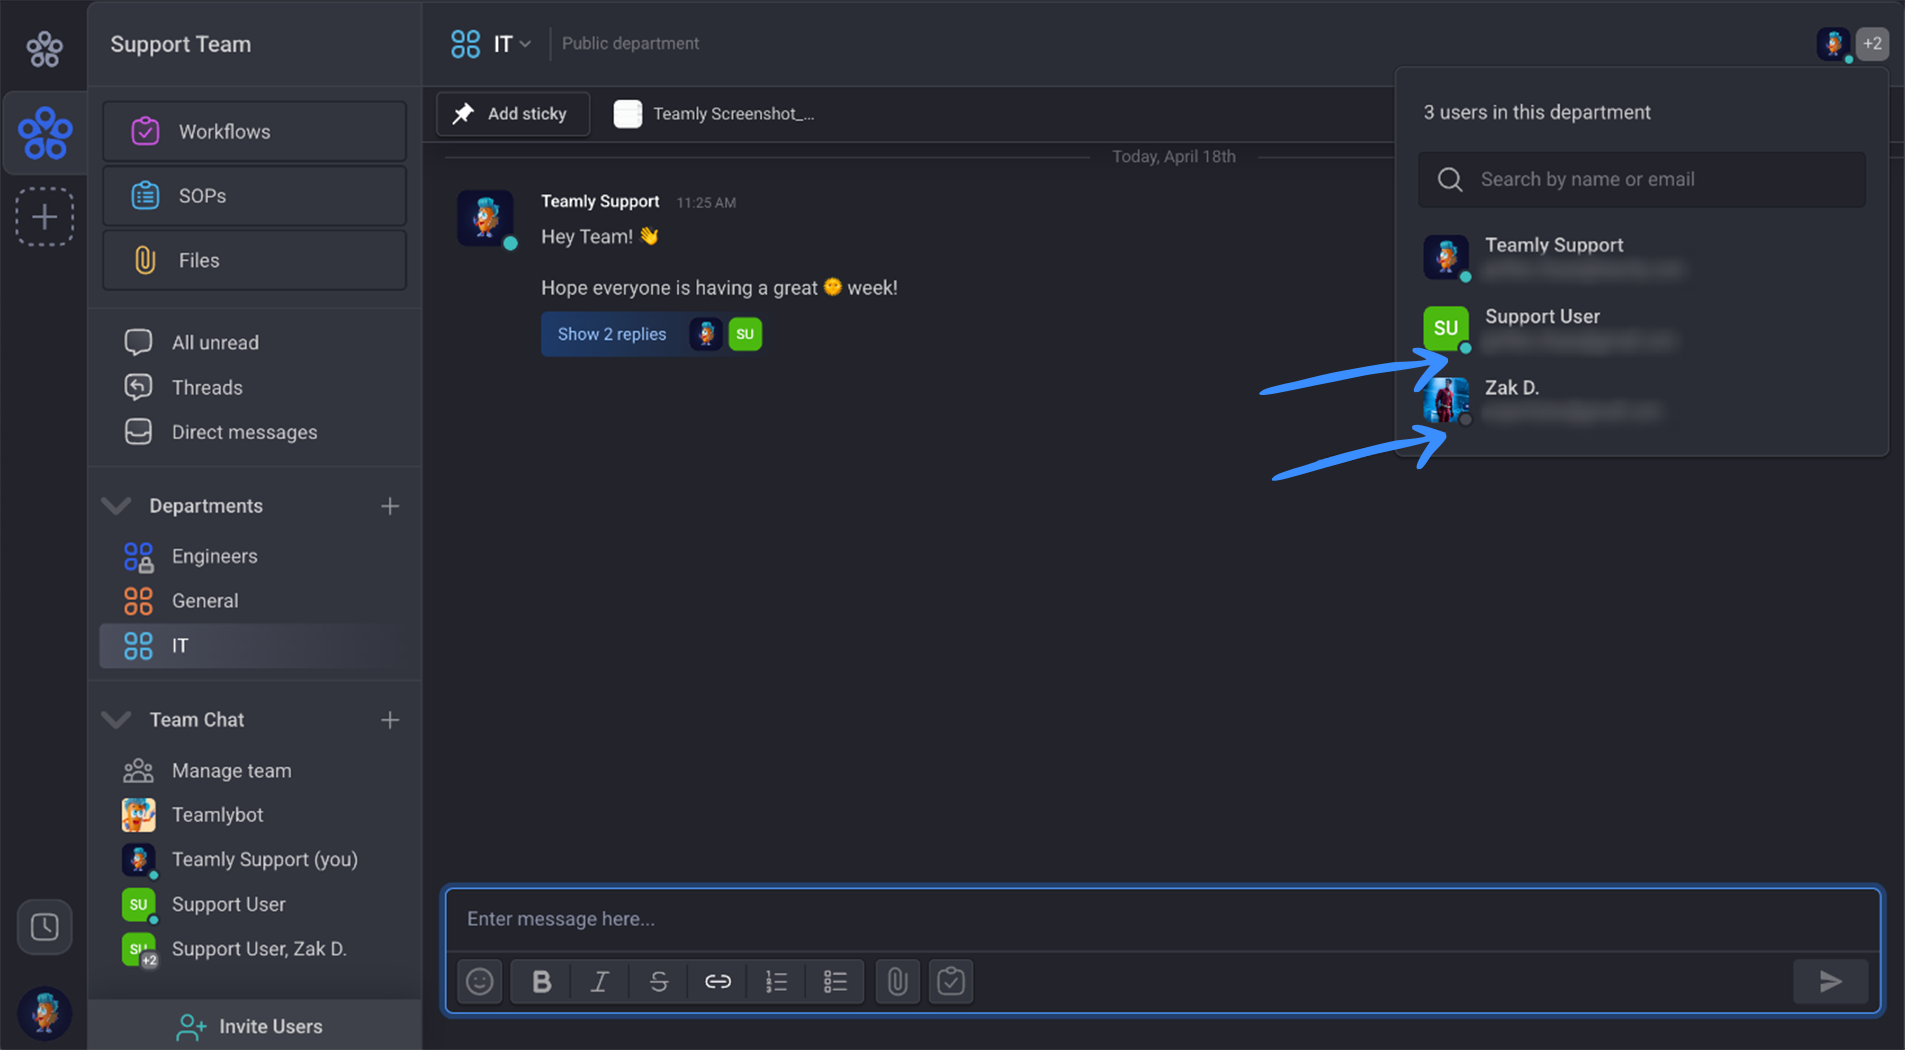
Task: Open SOPs
Action: click(254, 196)
